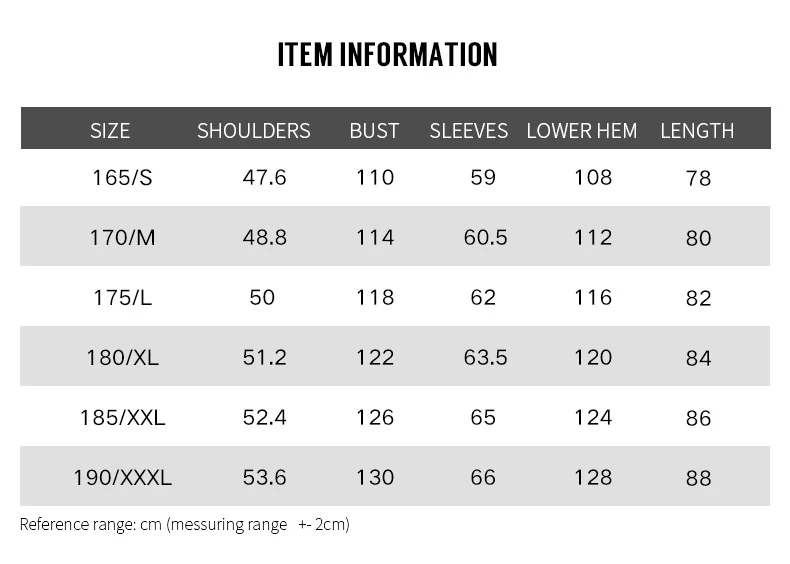Image resolution: width=790 pixels, height=564 pixels.
Task: Select the 170/M size row label
Action: coord(122,237)
